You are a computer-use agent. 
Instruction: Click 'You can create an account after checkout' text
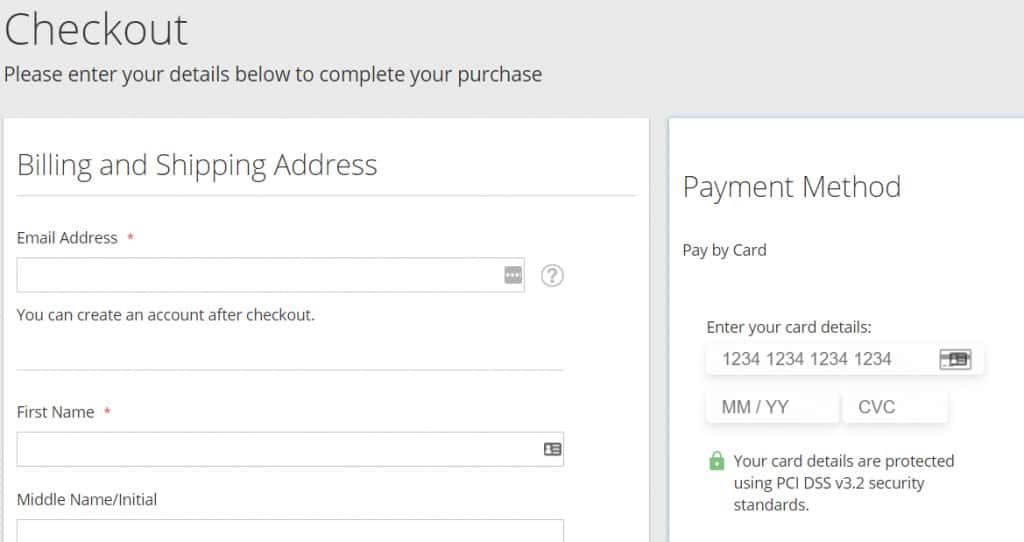pyautogui.click(x=166, y=315)
